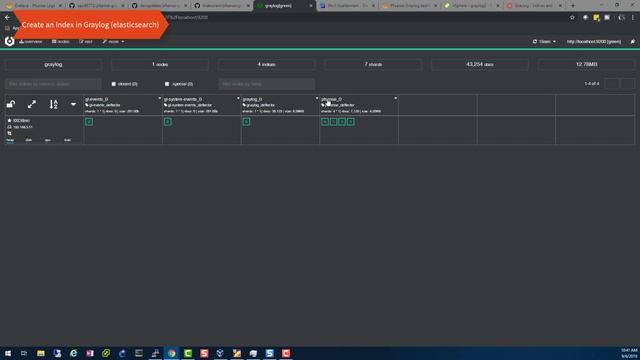The image size is (640, 360).
Task: Click the second phpmae_0 shard square
Action: 334,122
